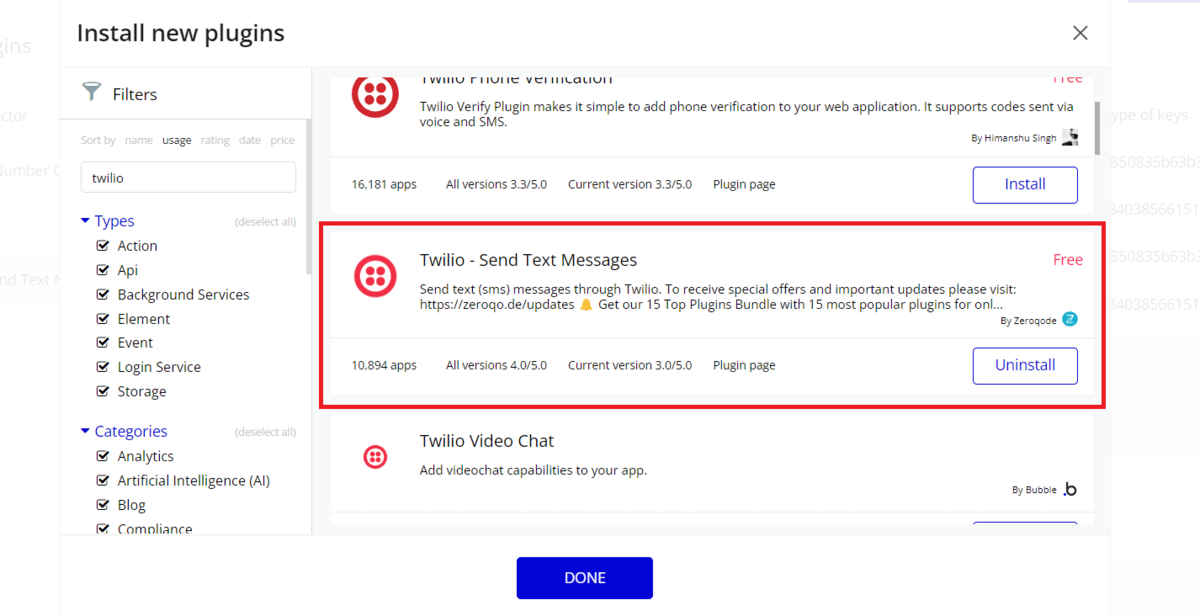The width and height of the screenshot is (1200, 616).
Task: Toggle Artificial Intelligence (AI) checkbox
Action: [x=102, y=480]
